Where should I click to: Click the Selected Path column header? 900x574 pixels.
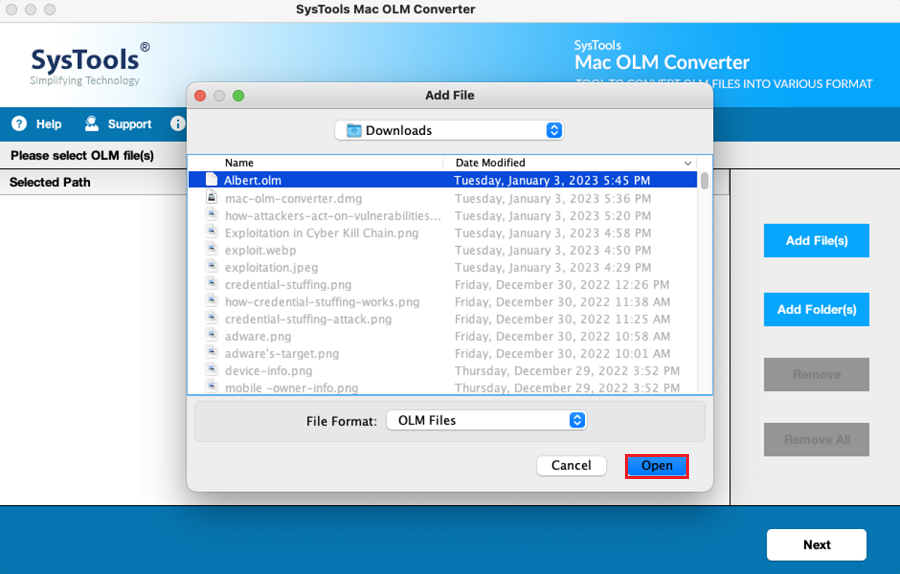pos(50,182)
